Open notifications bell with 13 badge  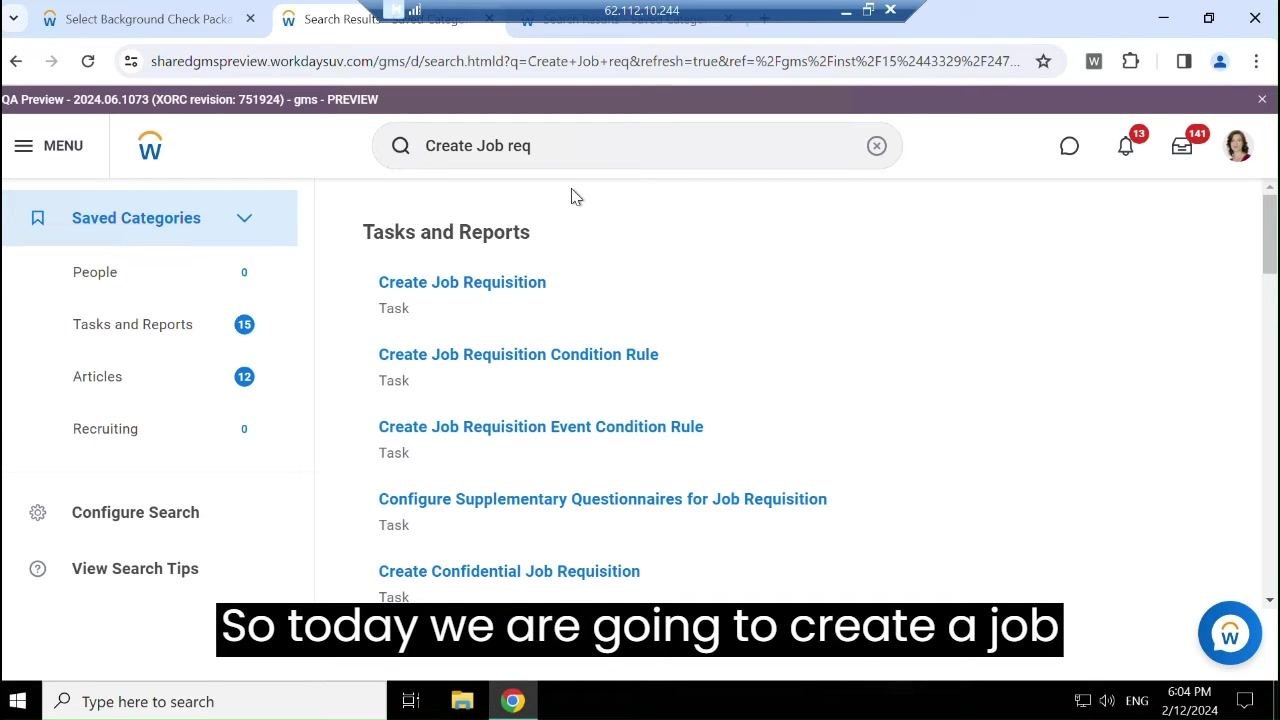pos(1127,145)
